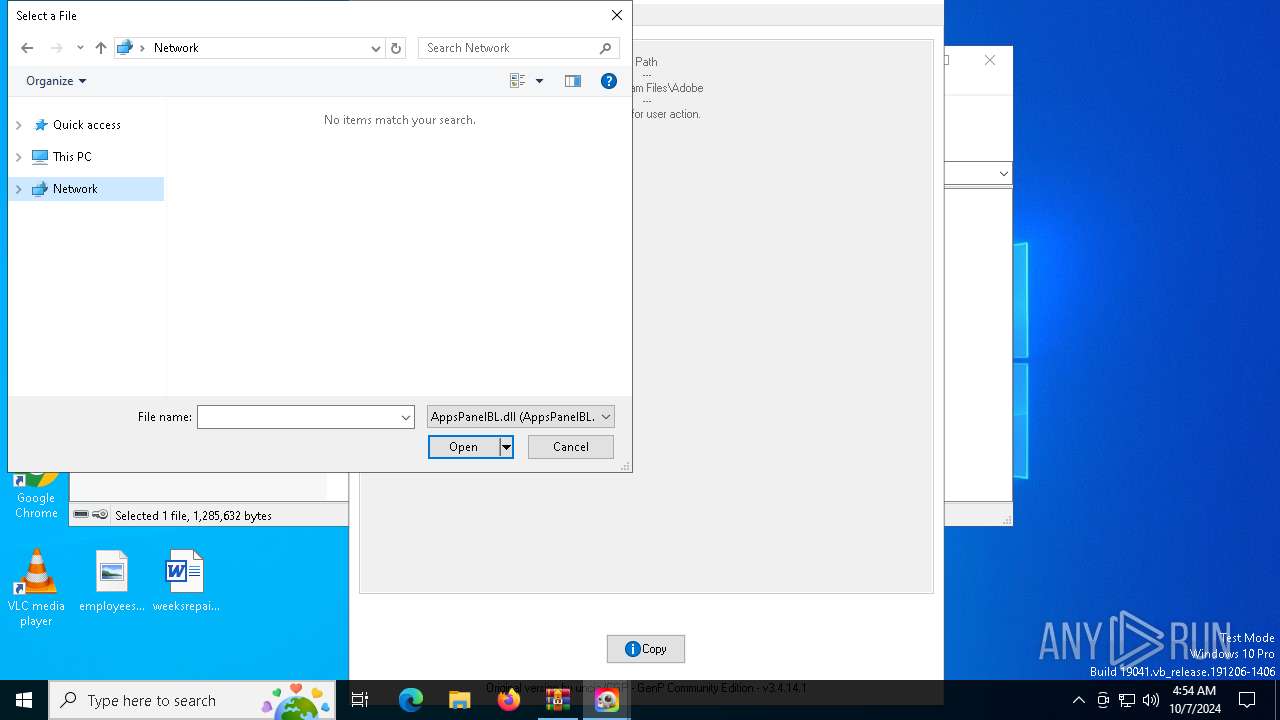1280x720 pixels.
Task: Click the volume speaker tray icon
Action: point(1151,700)
